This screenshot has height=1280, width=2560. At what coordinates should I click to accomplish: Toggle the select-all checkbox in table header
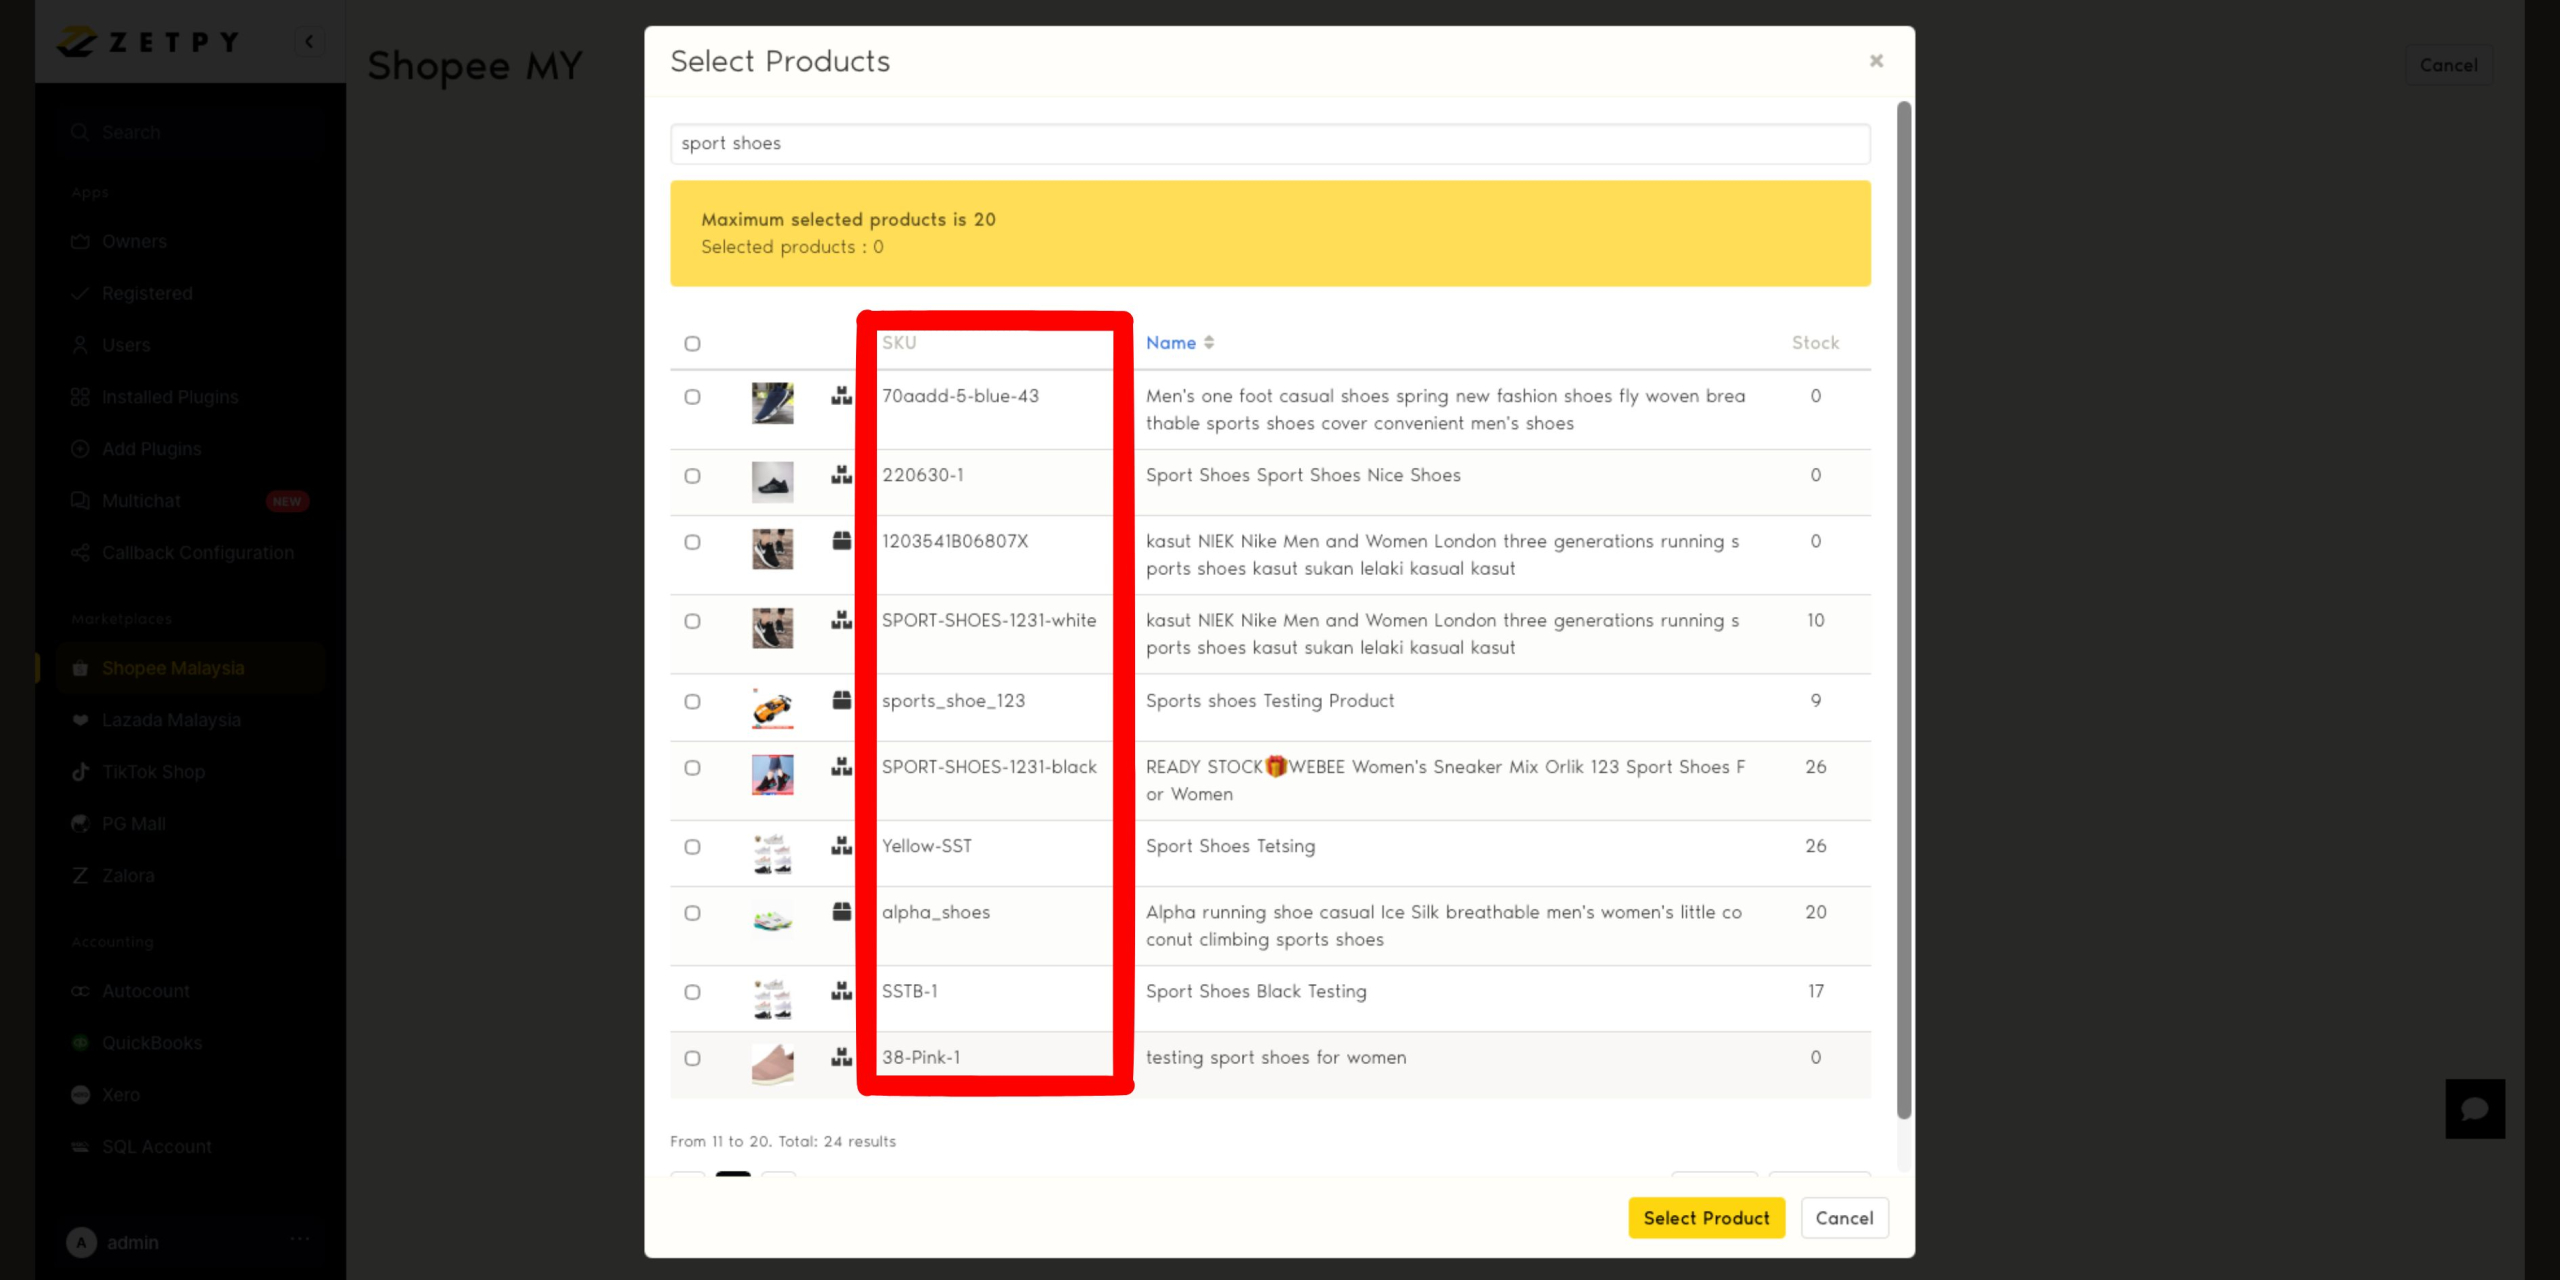(692, 344)
